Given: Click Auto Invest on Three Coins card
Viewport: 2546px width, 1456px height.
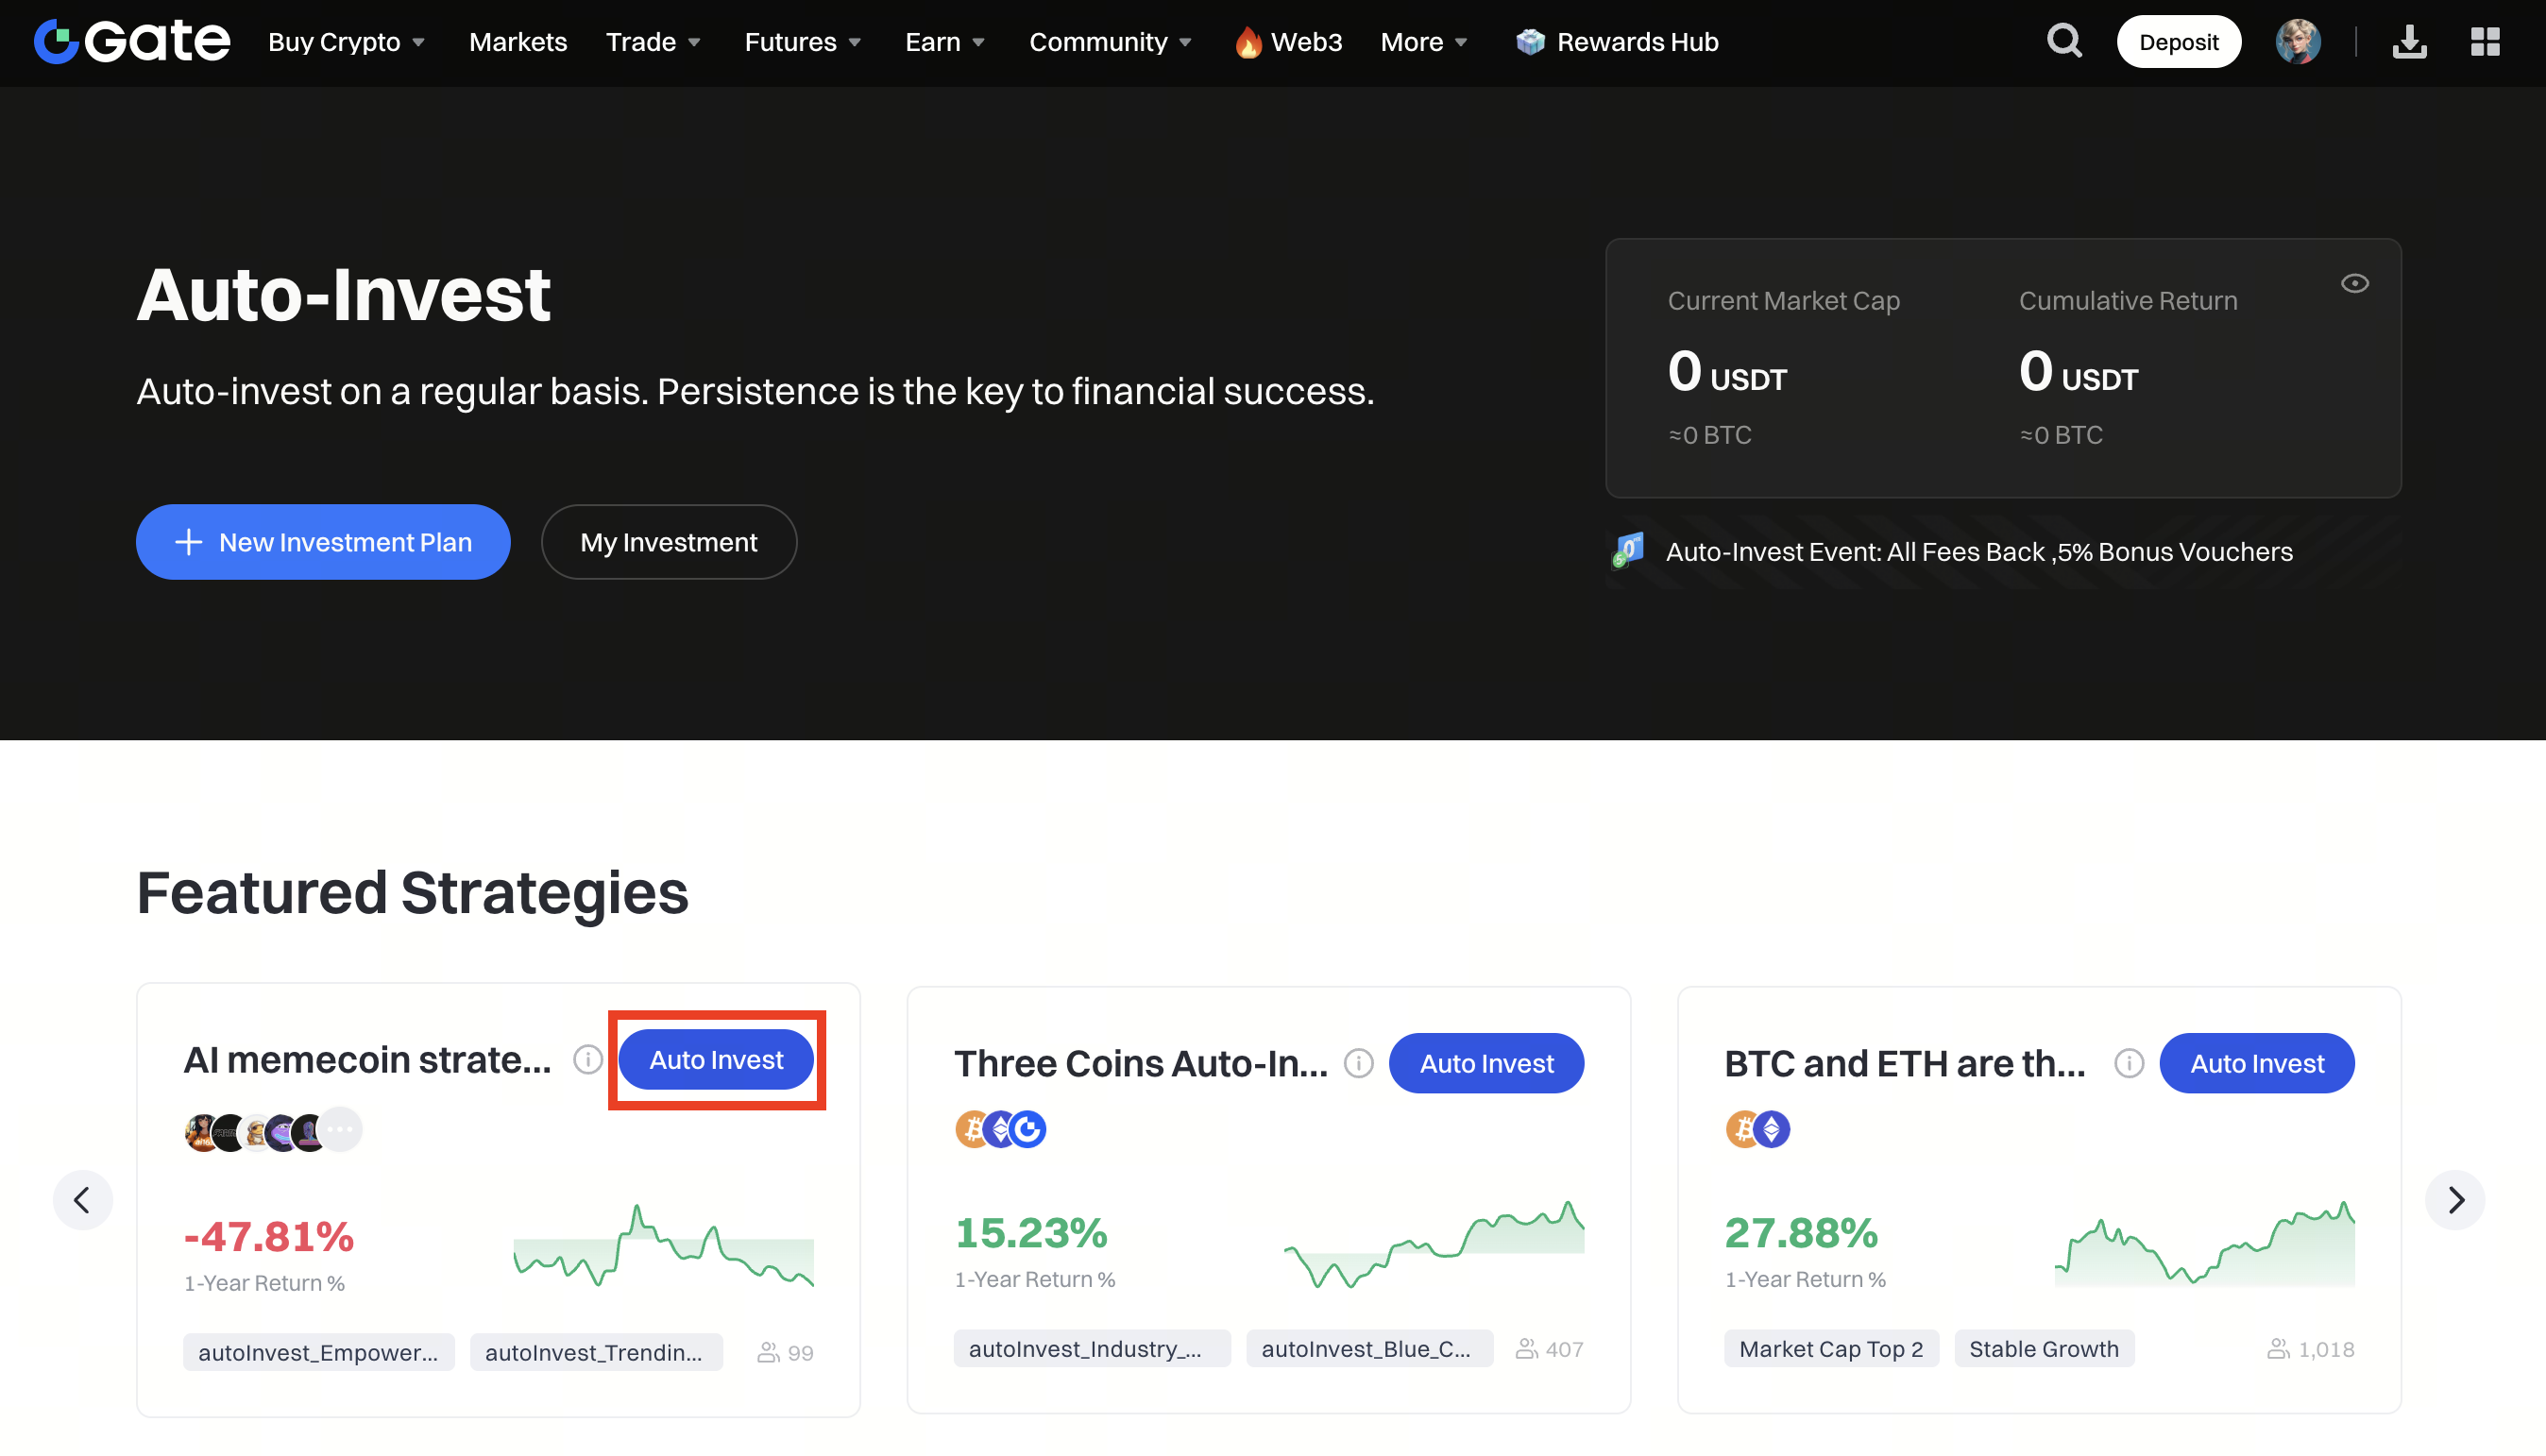Looking at the screenshot, I should (x=1486, y=1063).
